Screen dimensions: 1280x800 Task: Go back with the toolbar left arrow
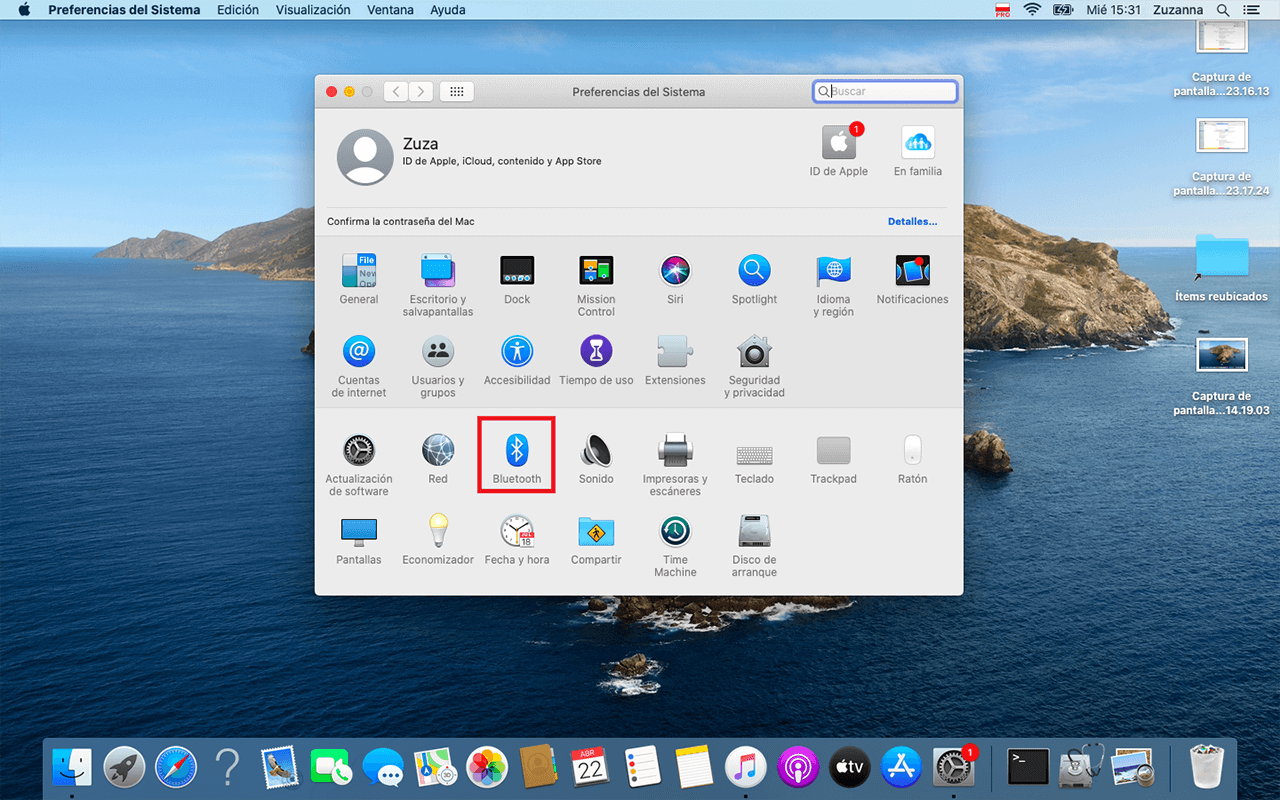[396, 91]
